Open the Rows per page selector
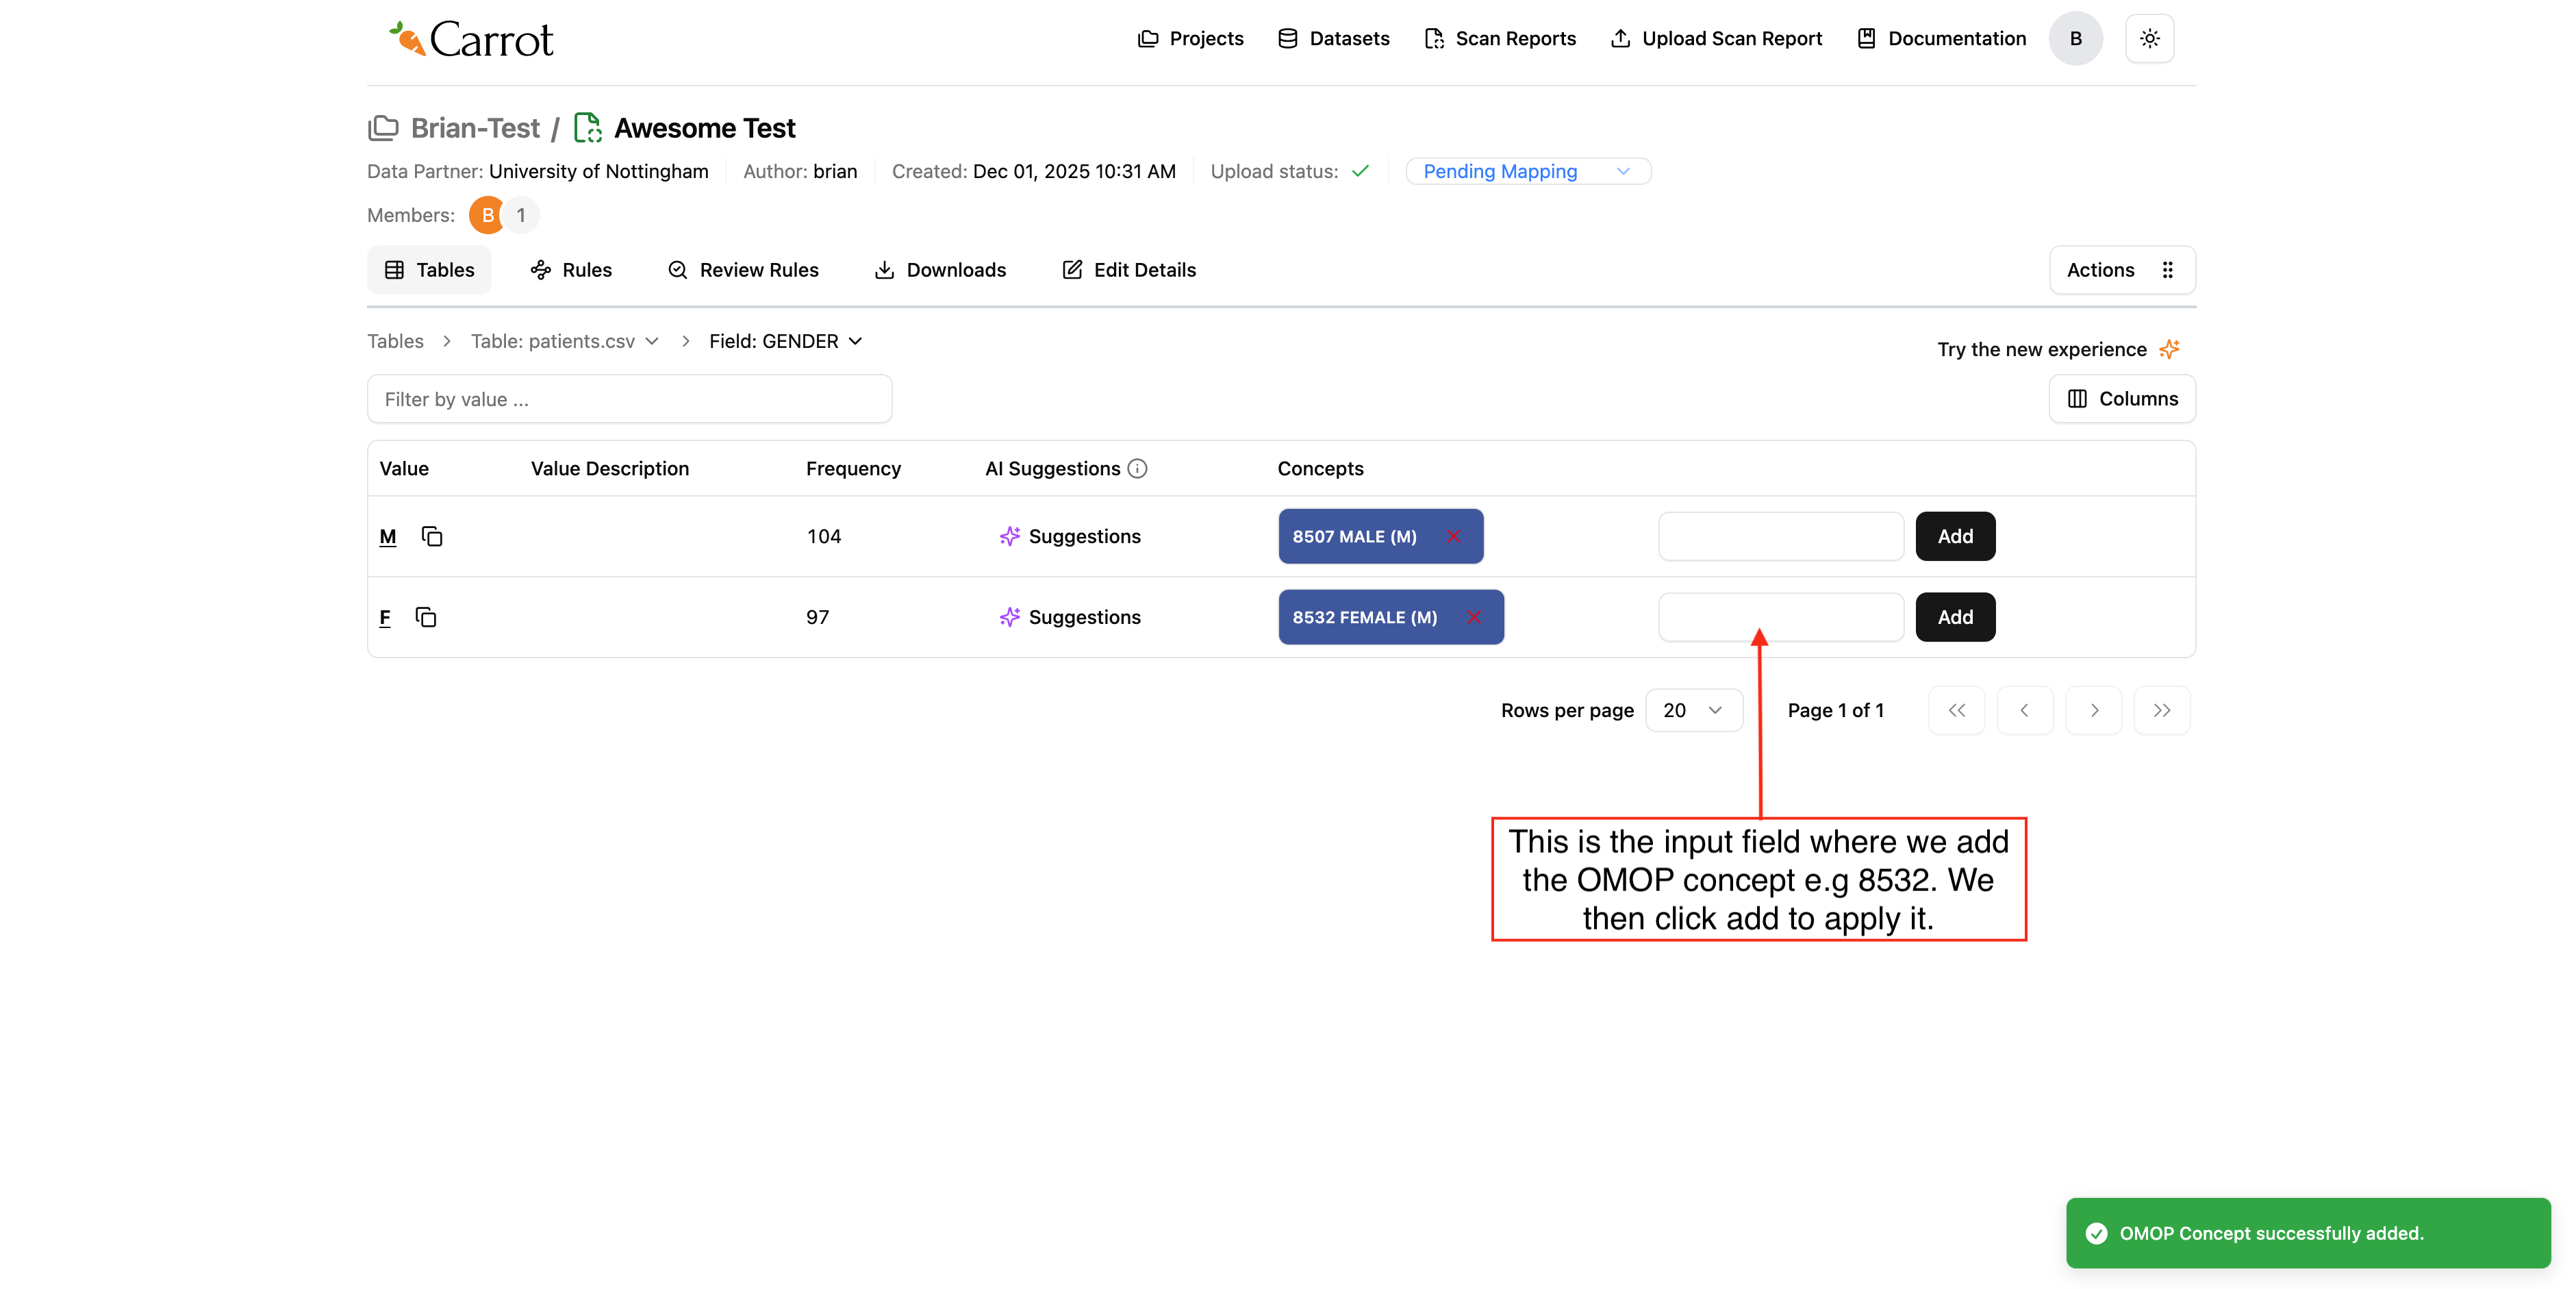2576x1289 pixels. click(x=1693, y=710)
